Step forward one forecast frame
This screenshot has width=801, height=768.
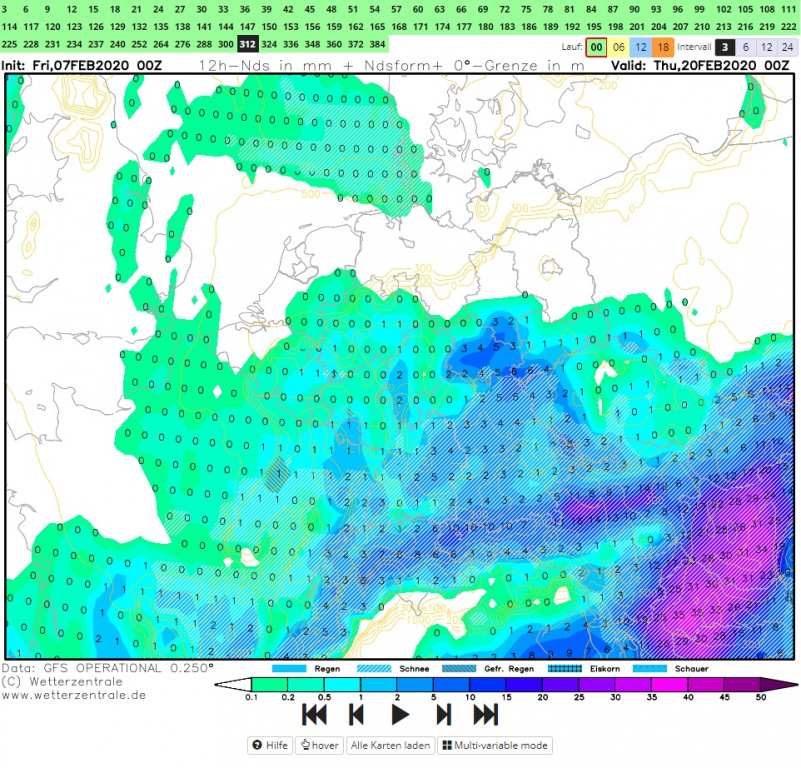(443, 714)
